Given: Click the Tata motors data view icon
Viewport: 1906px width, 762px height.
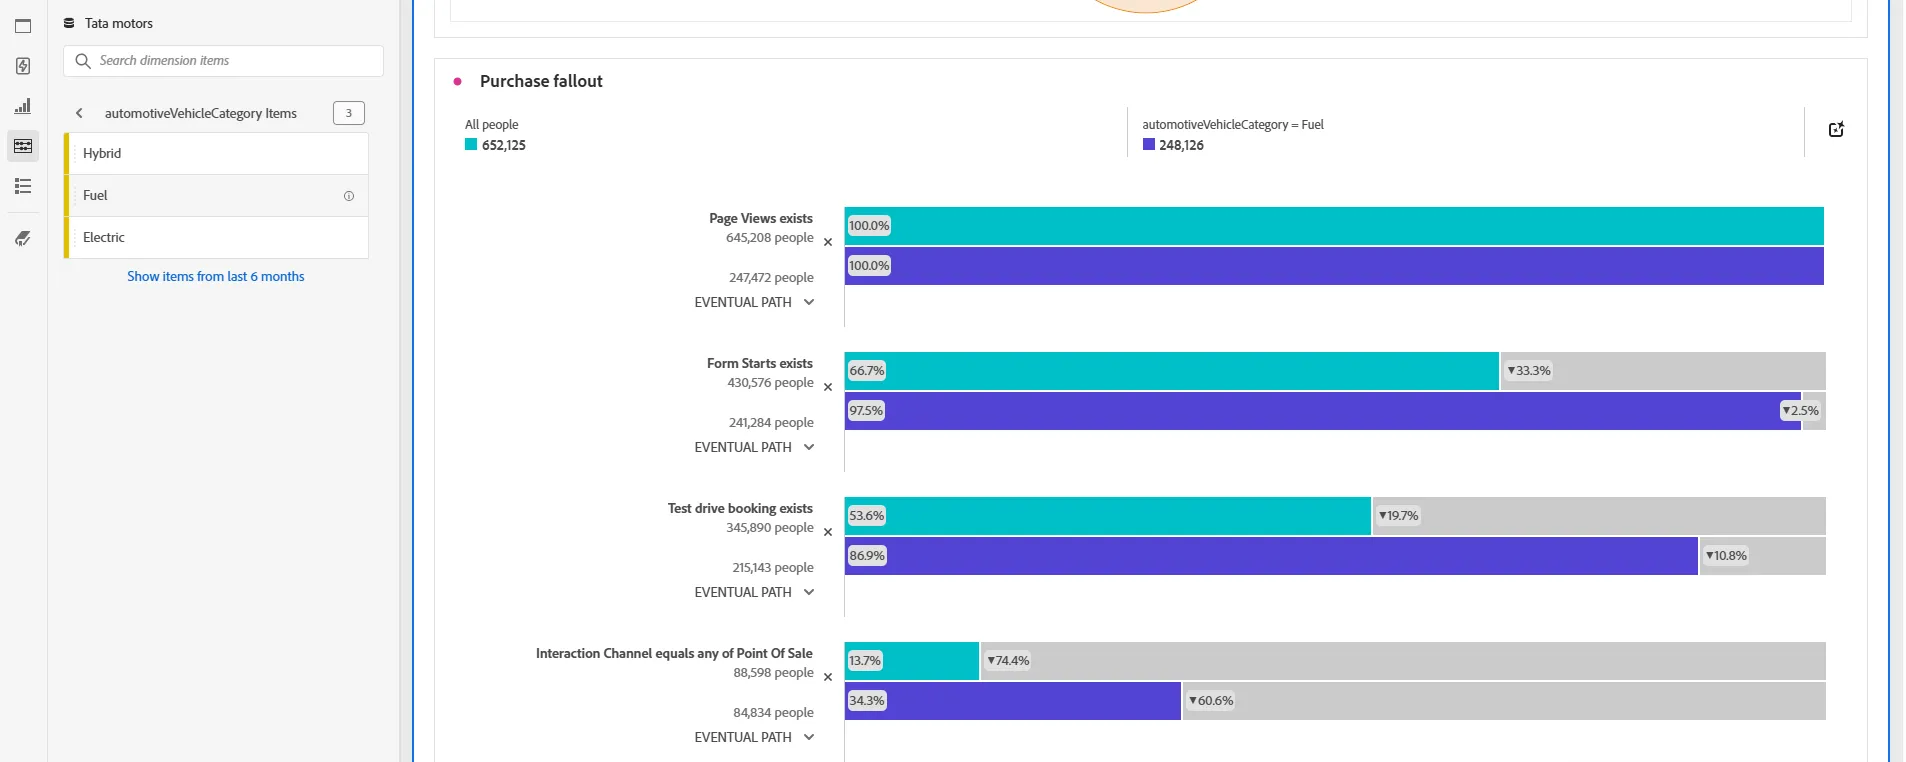Looking at the screenshot, I should 69,23.
